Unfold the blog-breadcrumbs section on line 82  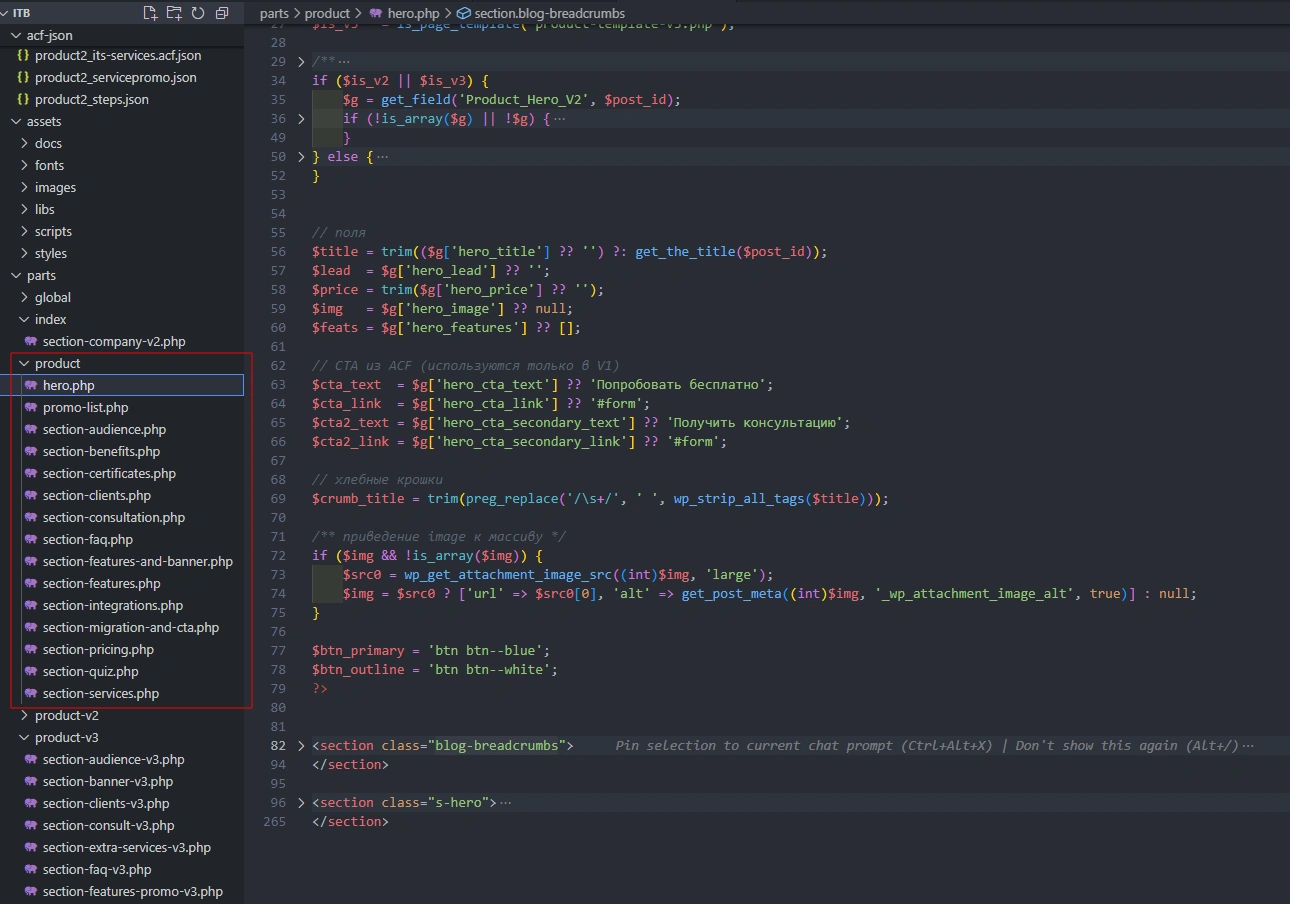click(301, 746)
